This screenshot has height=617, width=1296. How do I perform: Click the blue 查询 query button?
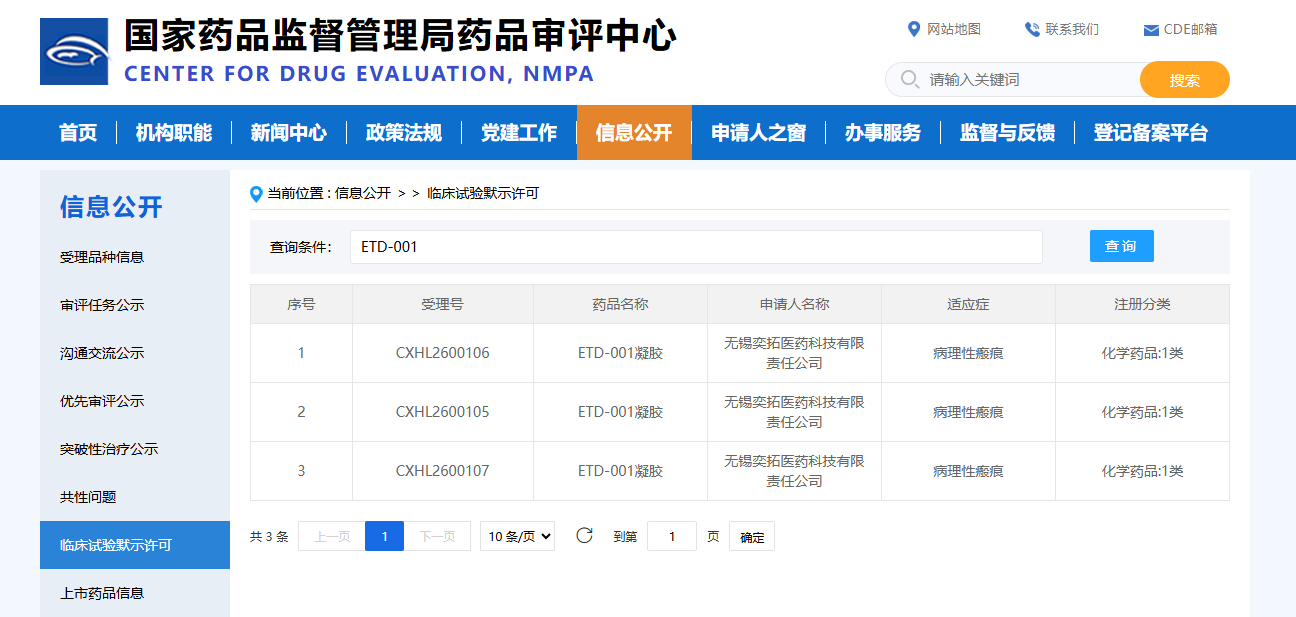tap(1121, 245)
